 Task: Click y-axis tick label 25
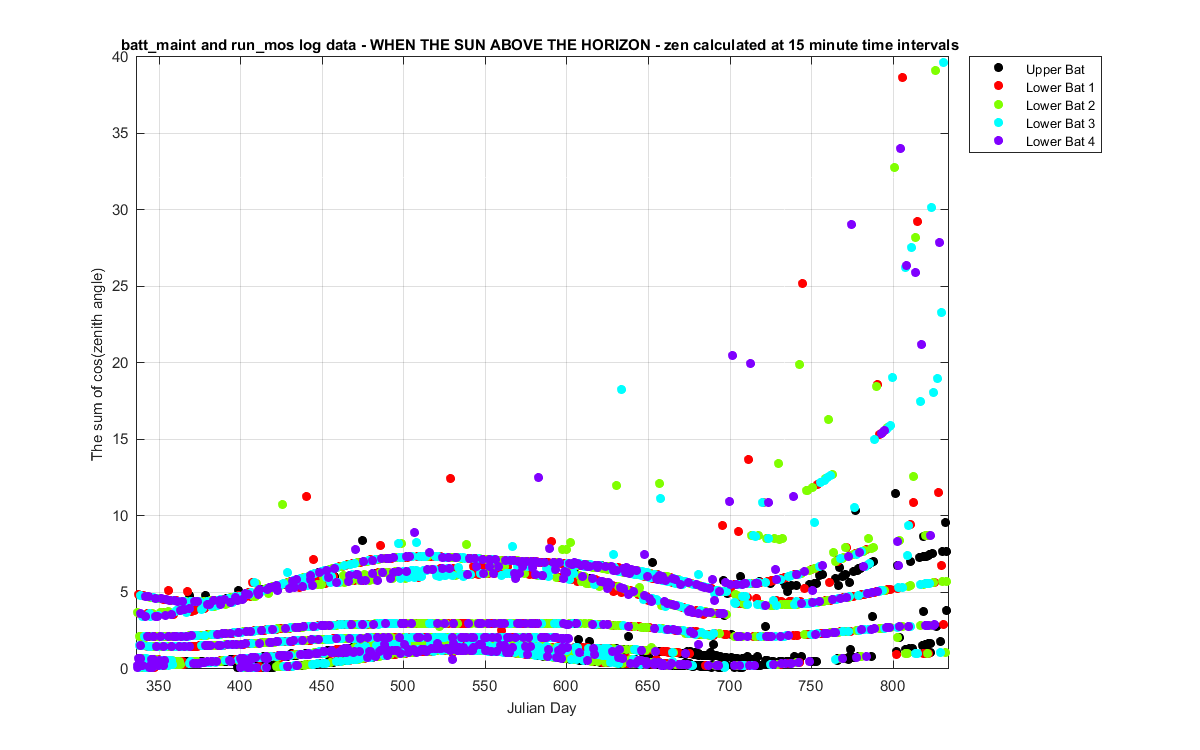[x=121, y=286]
